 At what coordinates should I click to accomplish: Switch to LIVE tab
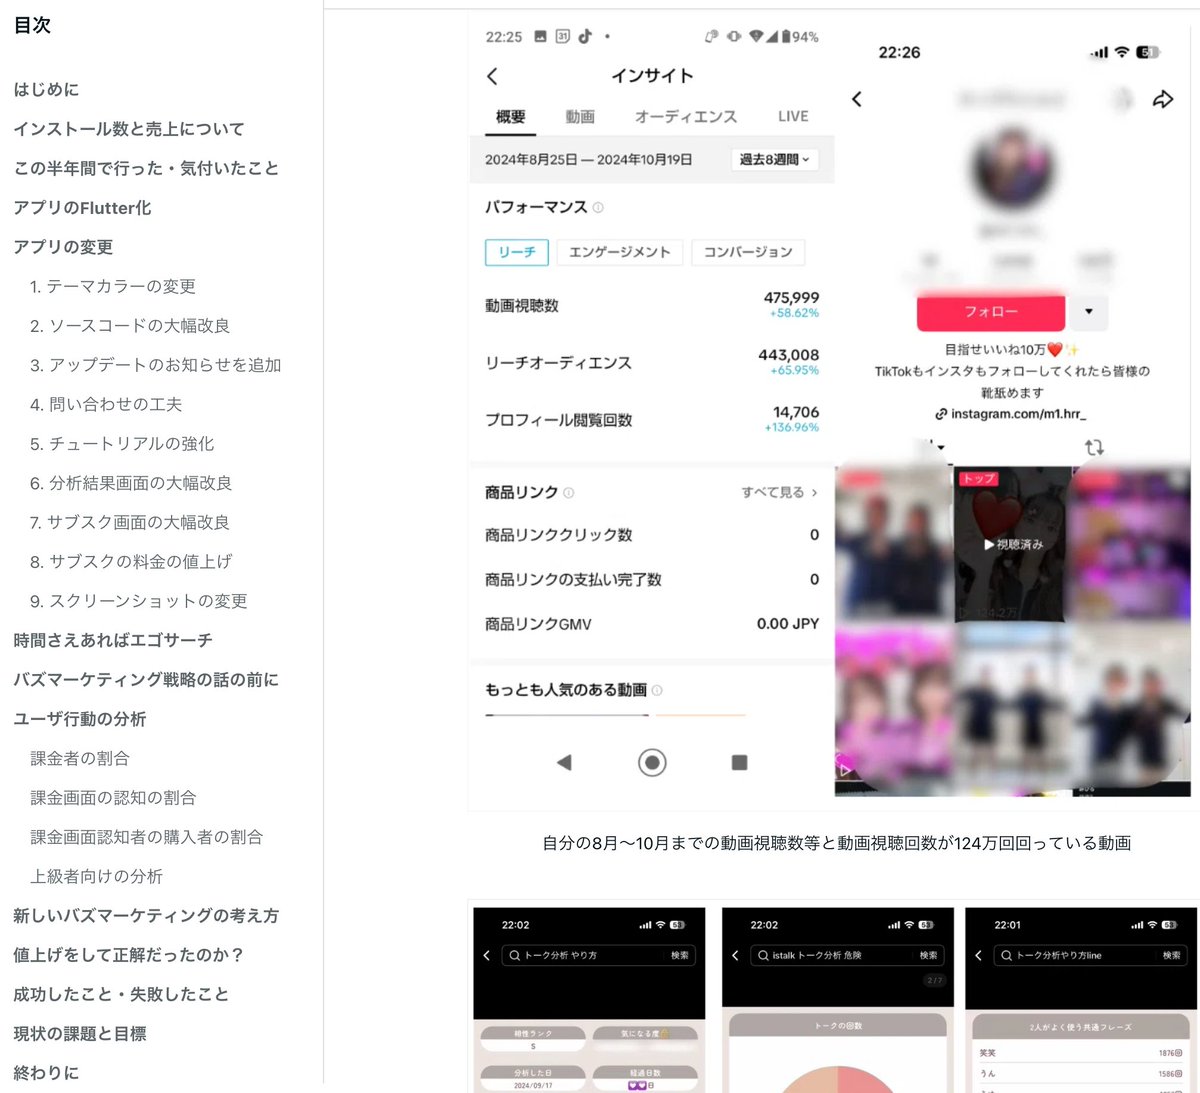pyautogui.click(x=793, y=117)
